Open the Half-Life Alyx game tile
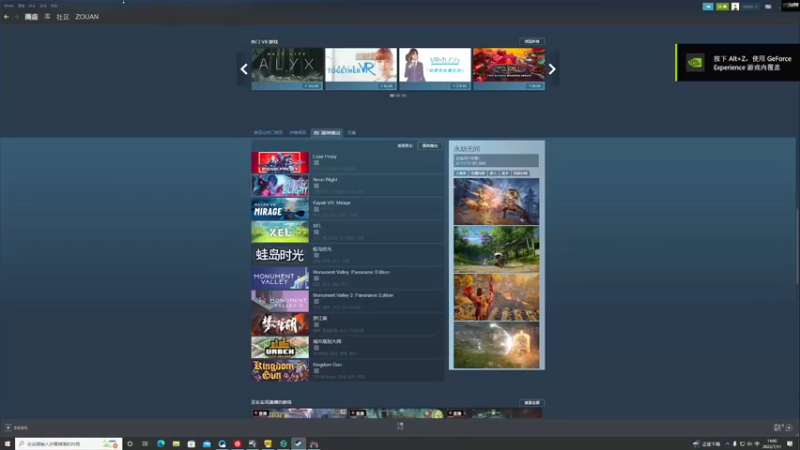 pyautogui.click(x=287, y=69)
